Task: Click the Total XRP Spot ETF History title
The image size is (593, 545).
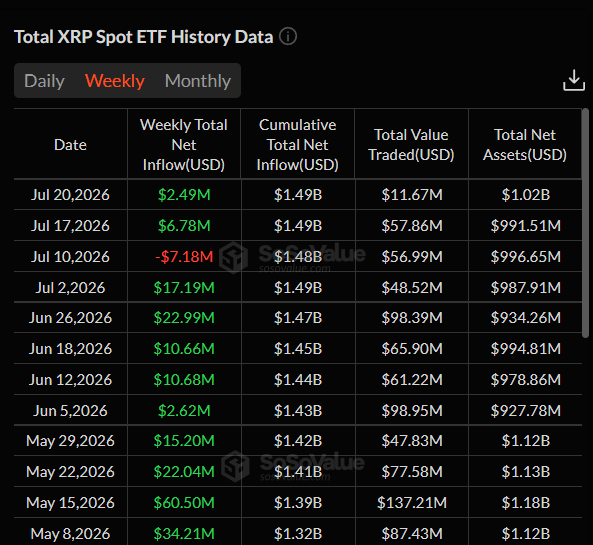Action: tap(144, 37)
